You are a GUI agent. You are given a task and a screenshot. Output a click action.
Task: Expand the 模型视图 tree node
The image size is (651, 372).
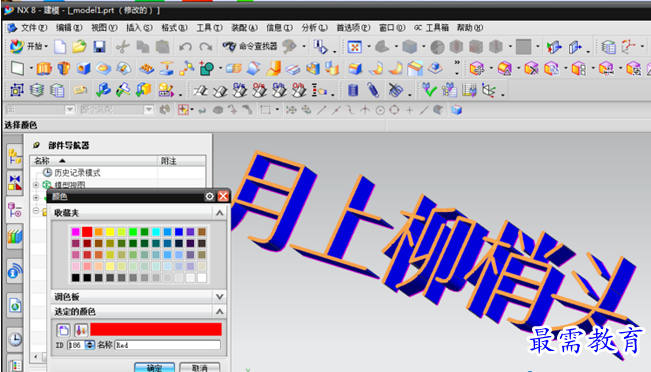[36, 185]
